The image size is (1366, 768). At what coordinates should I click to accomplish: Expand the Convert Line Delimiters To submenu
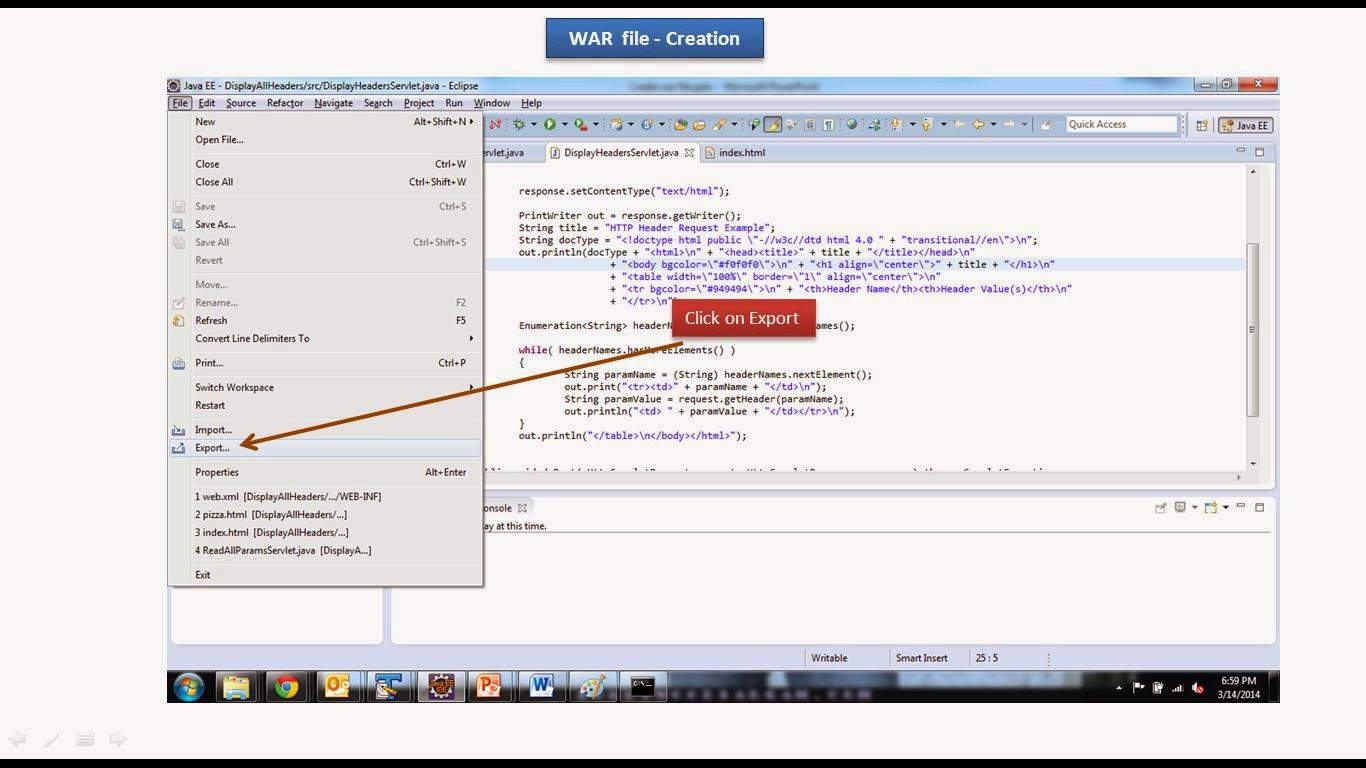[x=253, y=338]
